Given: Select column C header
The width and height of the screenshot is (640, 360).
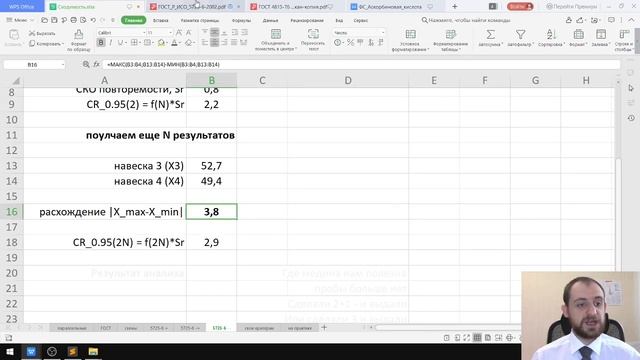Looking at the screenshot, I should point(262,80).
